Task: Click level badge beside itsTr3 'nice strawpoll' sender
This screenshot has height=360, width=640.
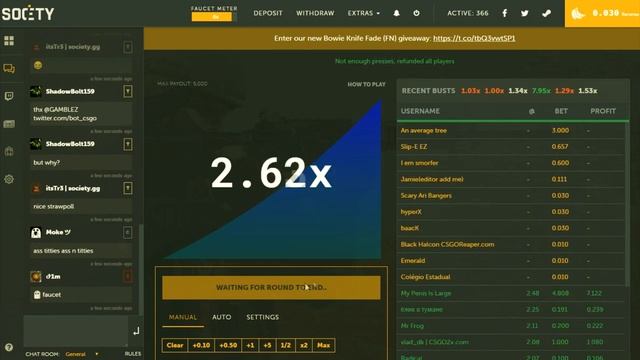Action: [128, 188]
